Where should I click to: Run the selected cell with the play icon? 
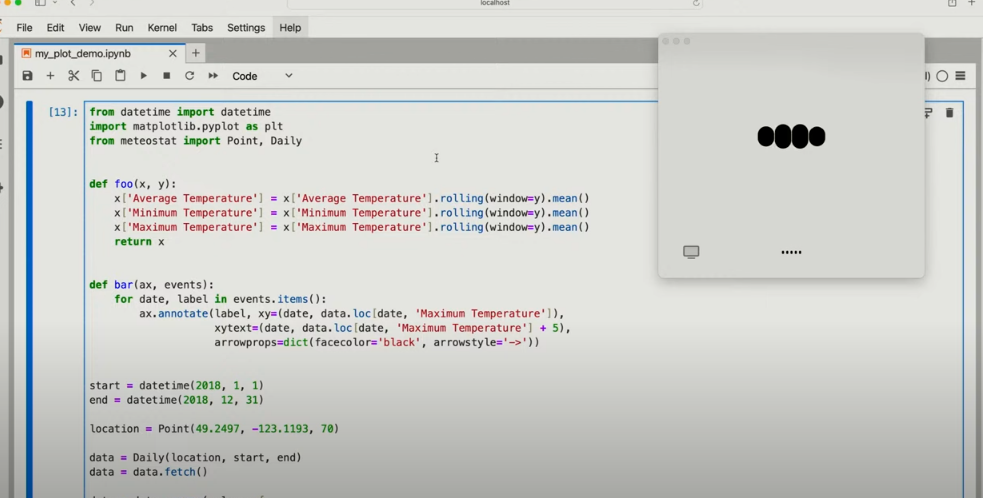click(x=144, y=76)
